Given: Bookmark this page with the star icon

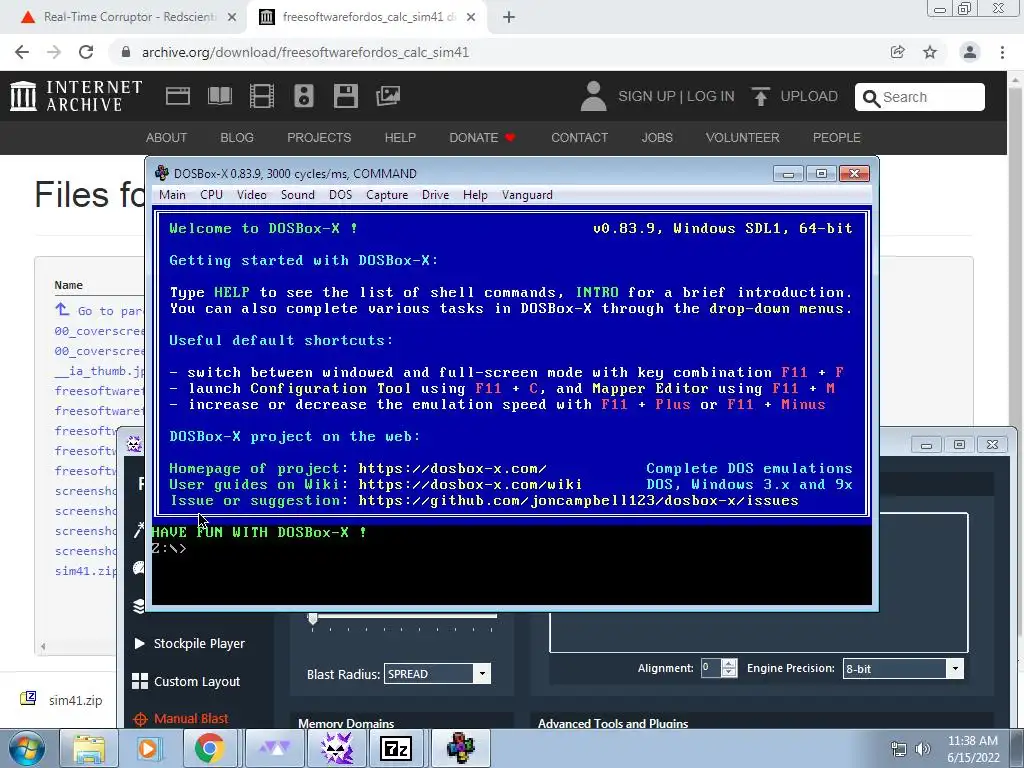Looking at the screenshot, I should [x=930, y=52].
